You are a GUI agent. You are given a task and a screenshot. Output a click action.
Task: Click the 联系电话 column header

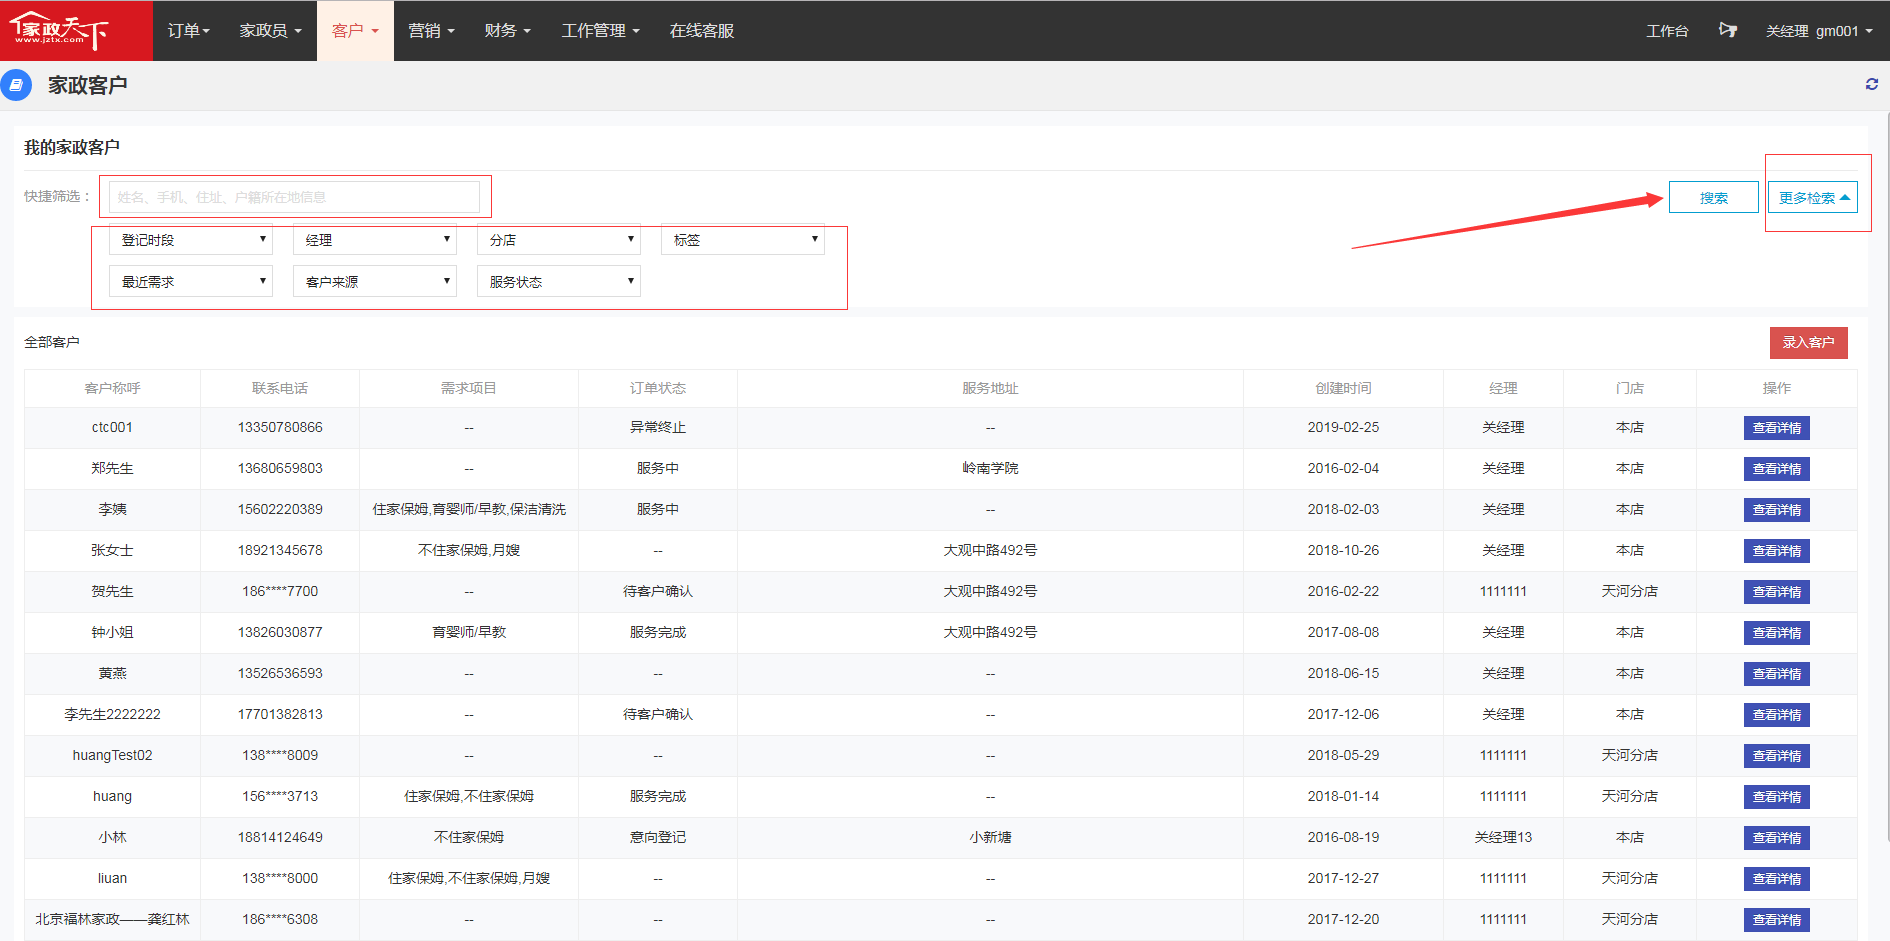coord(280,388)
